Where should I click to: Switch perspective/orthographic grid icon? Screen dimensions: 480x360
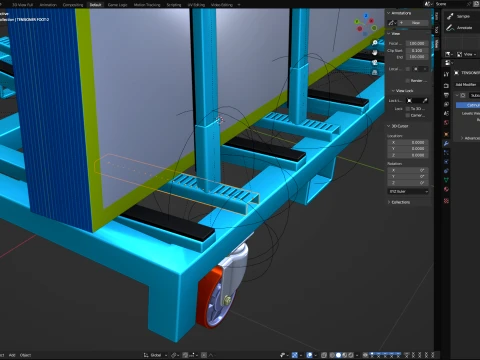tap(375, 72)
